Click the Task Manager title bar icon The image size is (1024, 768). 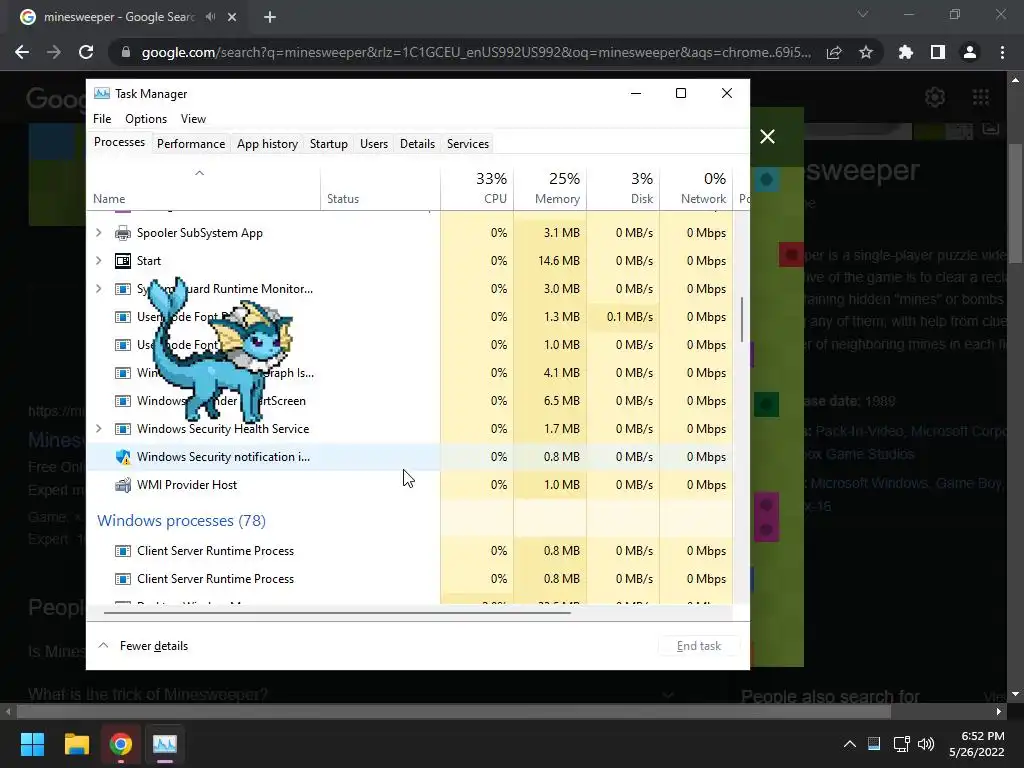point(102,93)
